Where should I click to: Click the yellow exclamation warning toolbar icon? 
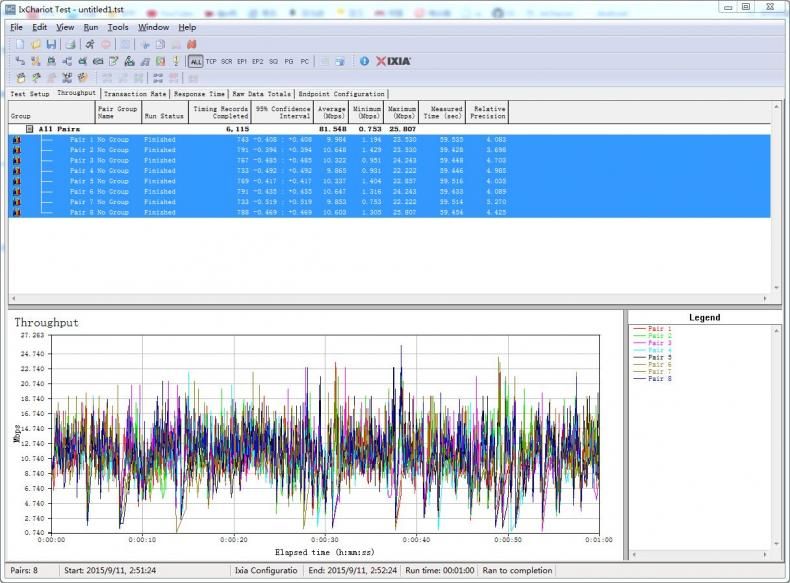176,61
